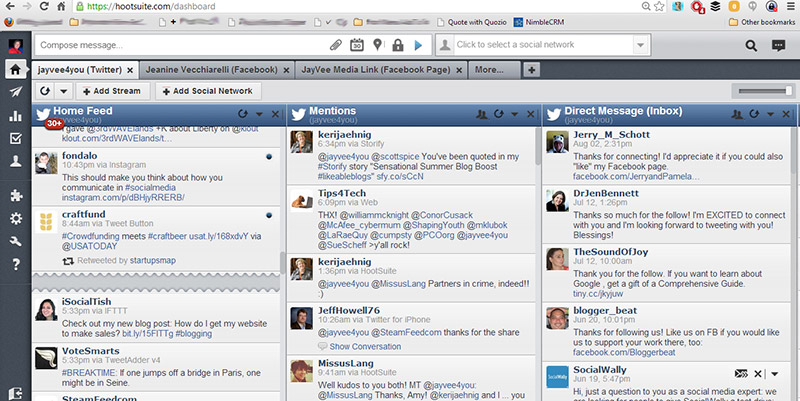Expand the social network selector dropdown
The image size is (800, 401).
coord(641,45)
